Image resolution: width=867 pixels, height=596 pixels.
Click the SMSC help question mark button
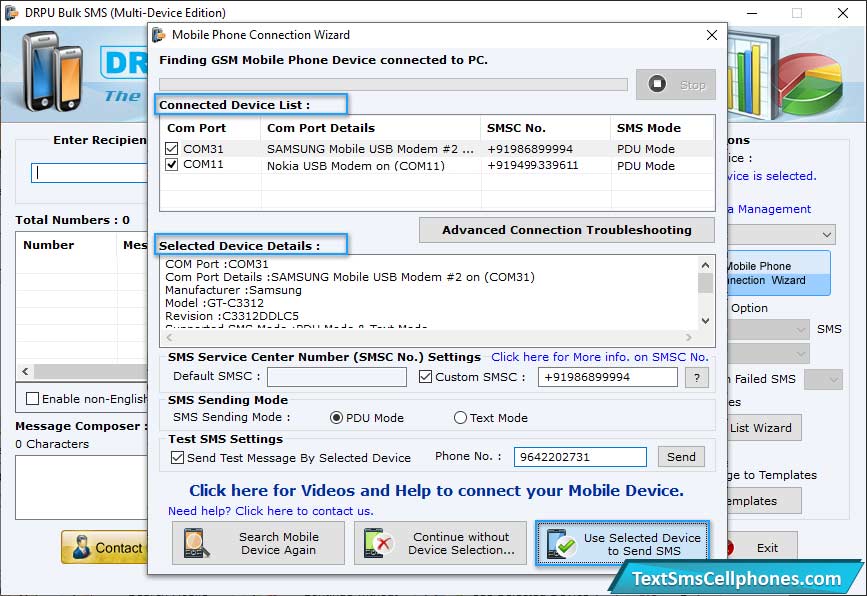click(x=697, y=378)
